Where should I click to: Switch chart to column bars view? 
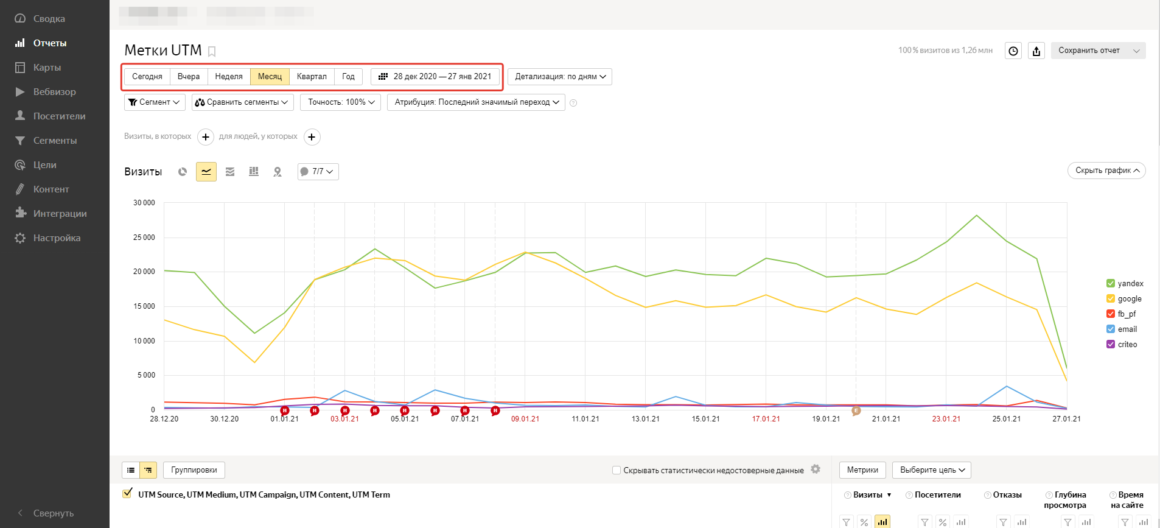click(x=253, y=172)
